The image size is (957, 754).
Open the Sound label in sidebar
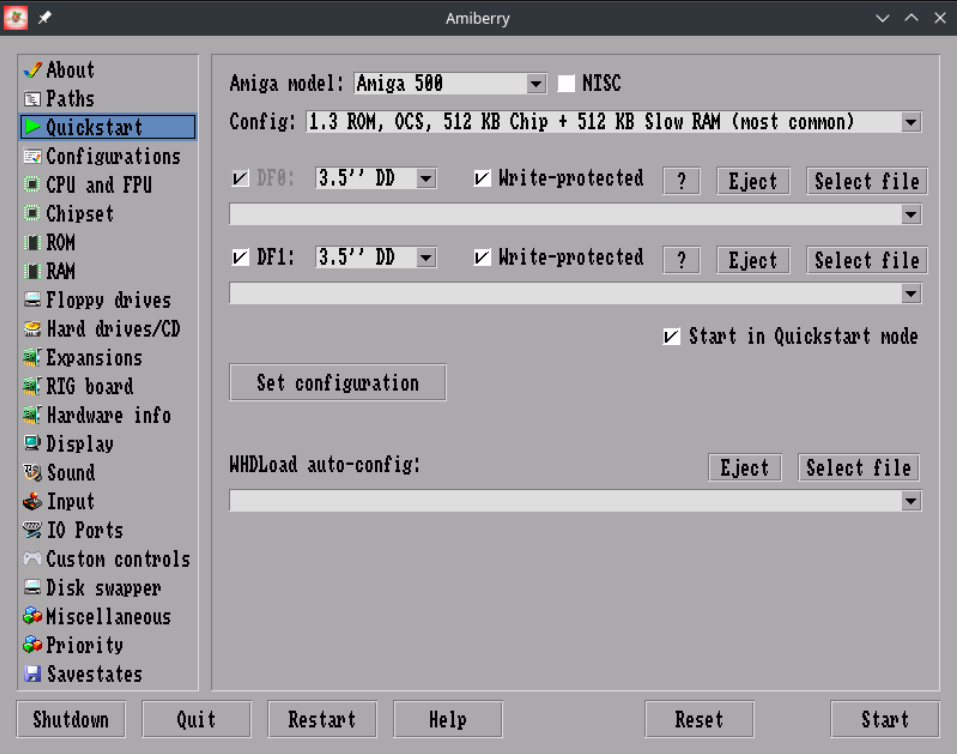click(x=71, y=473)
